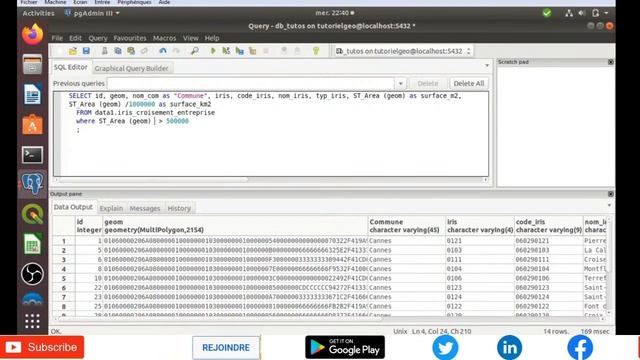Launch QGIS from the dock
640x360 pixels.
click(32, 213)
